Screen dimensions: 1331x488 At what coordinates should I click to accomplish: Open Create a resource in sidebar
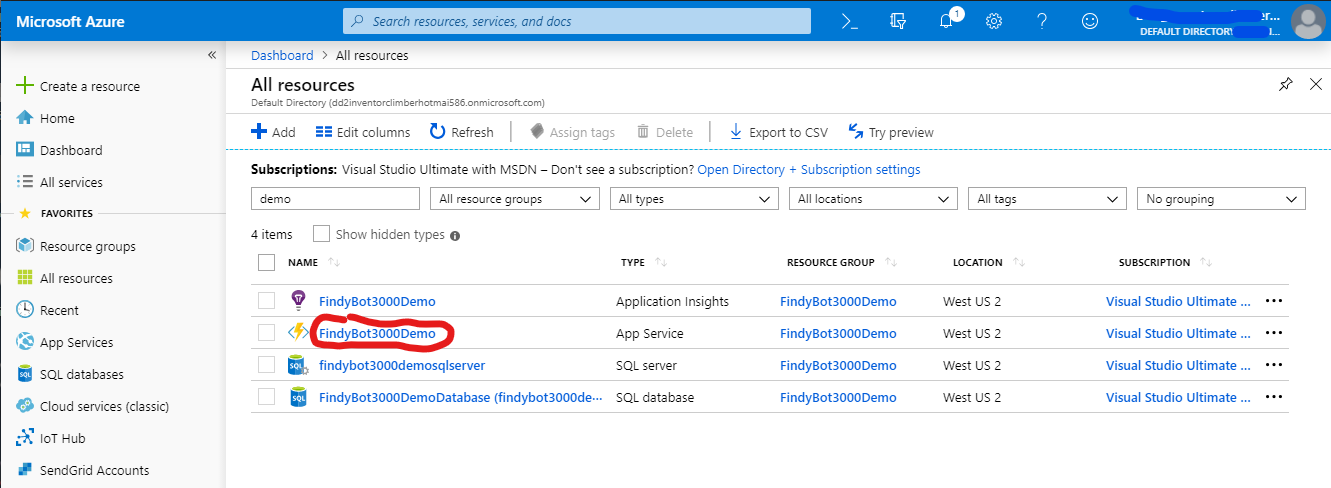(x=90, y=86)
